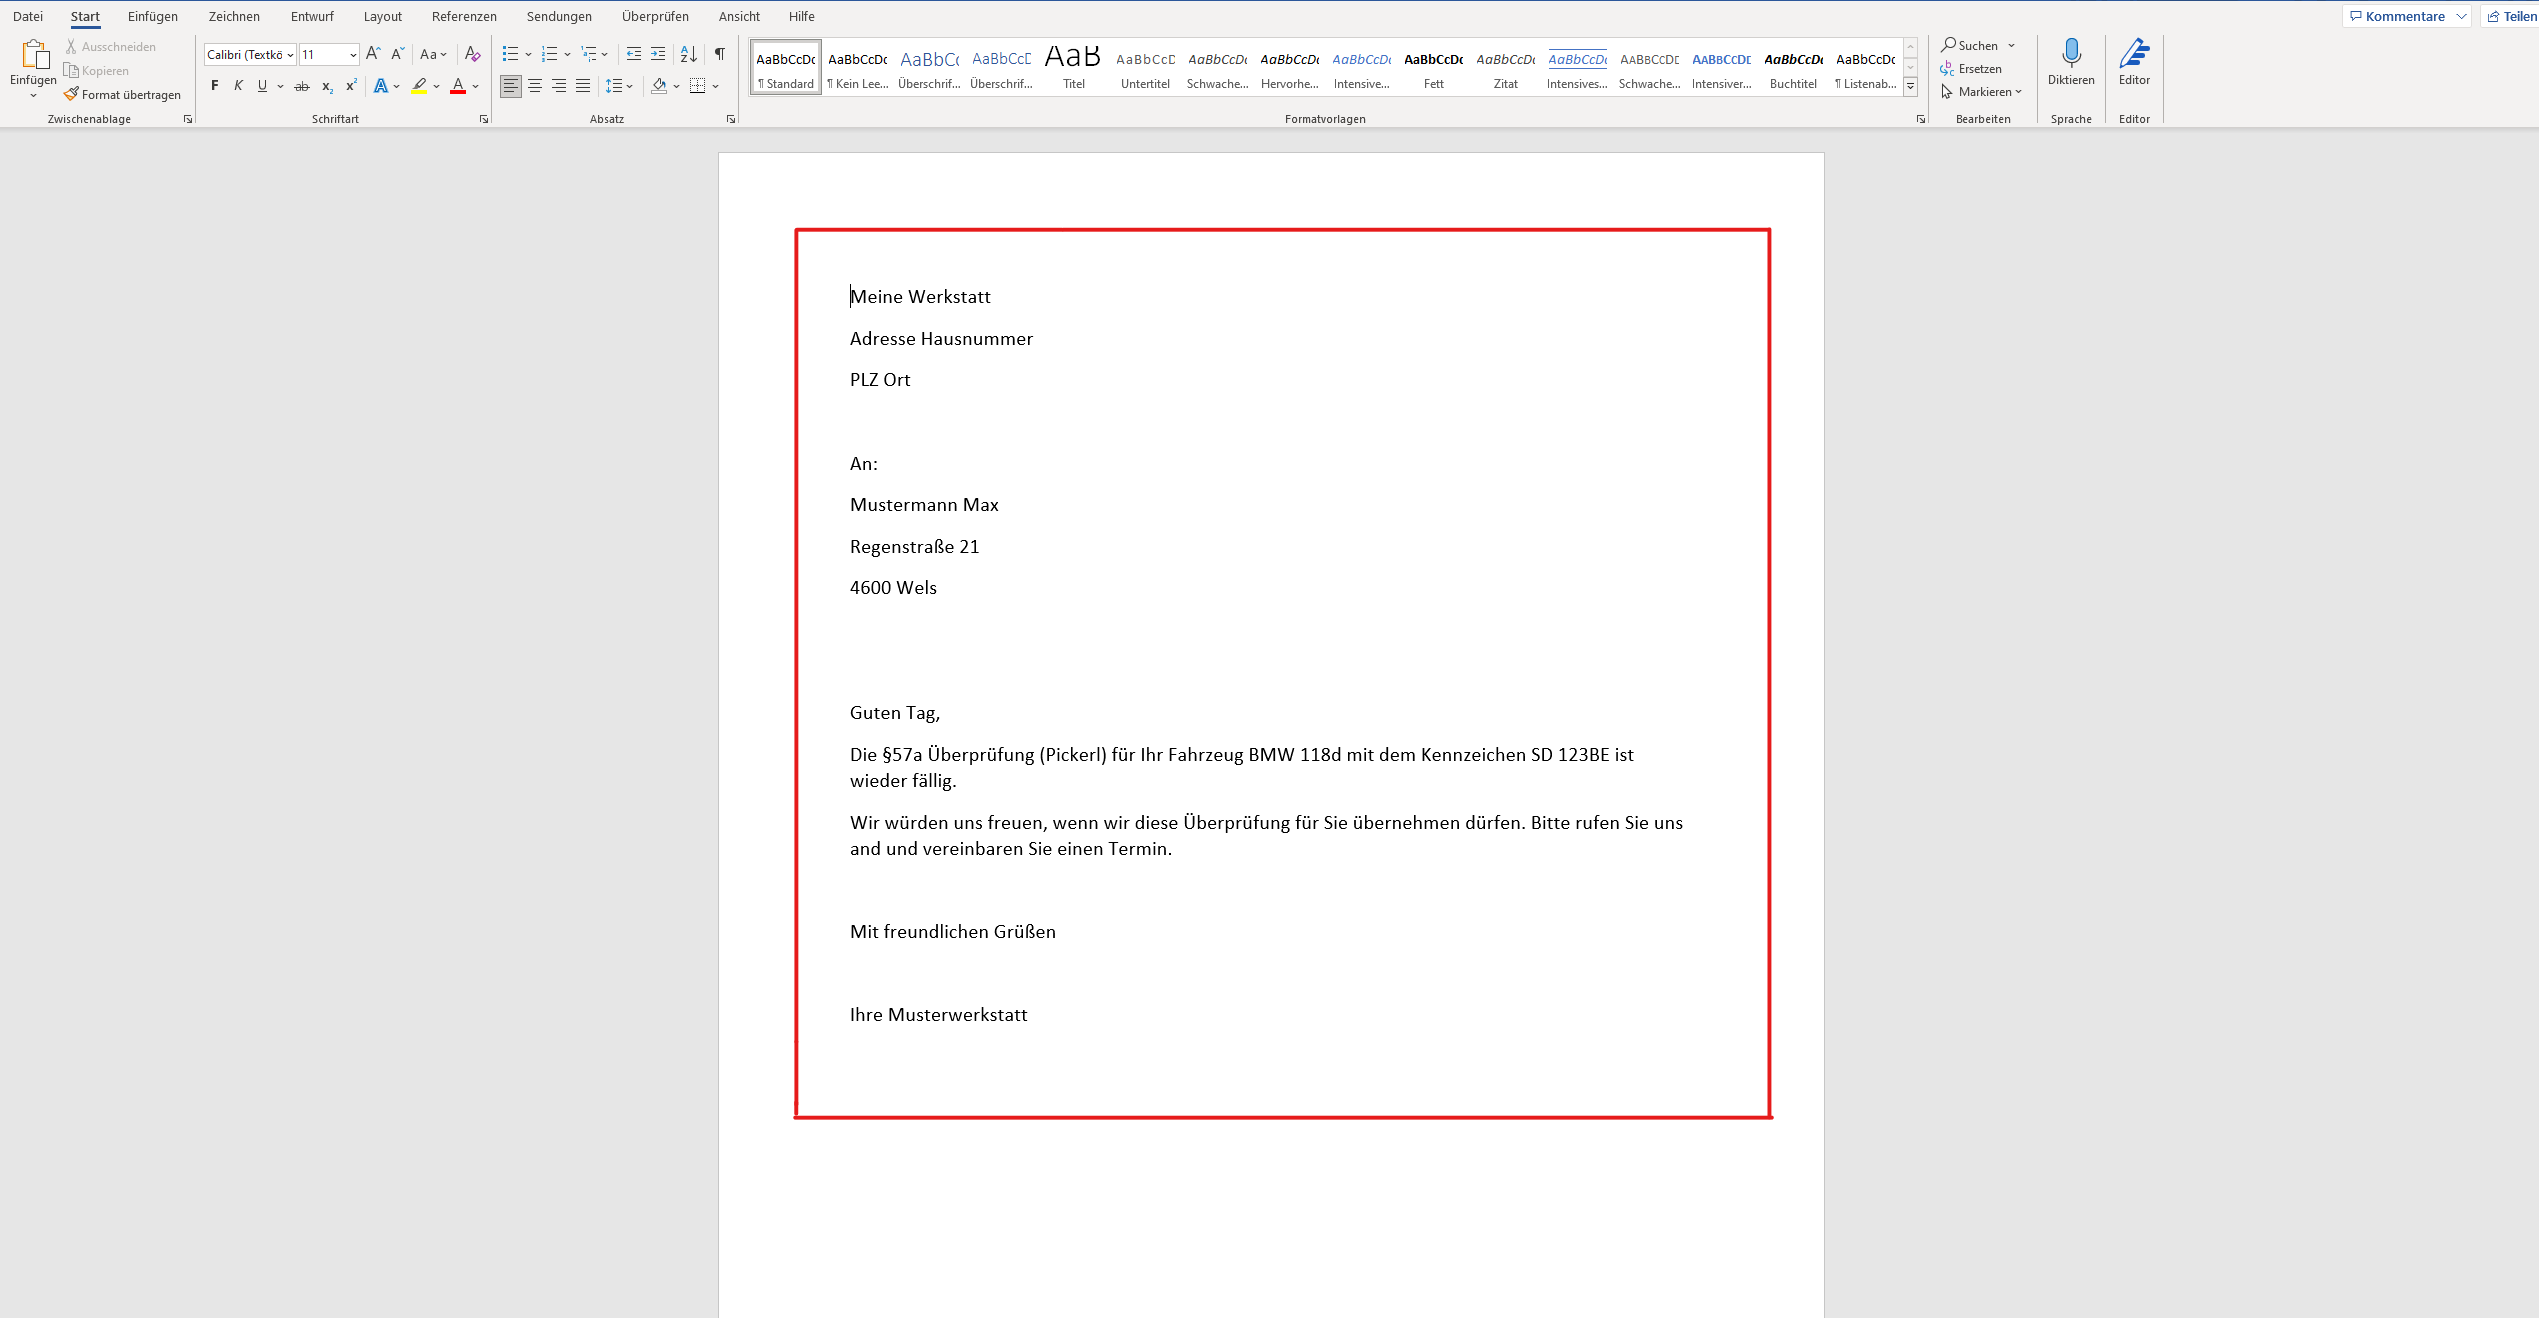The height and width of the screenshot is (1318, 2539).
Task: Increase font size with the larger A icon
Action: (373, 54)
